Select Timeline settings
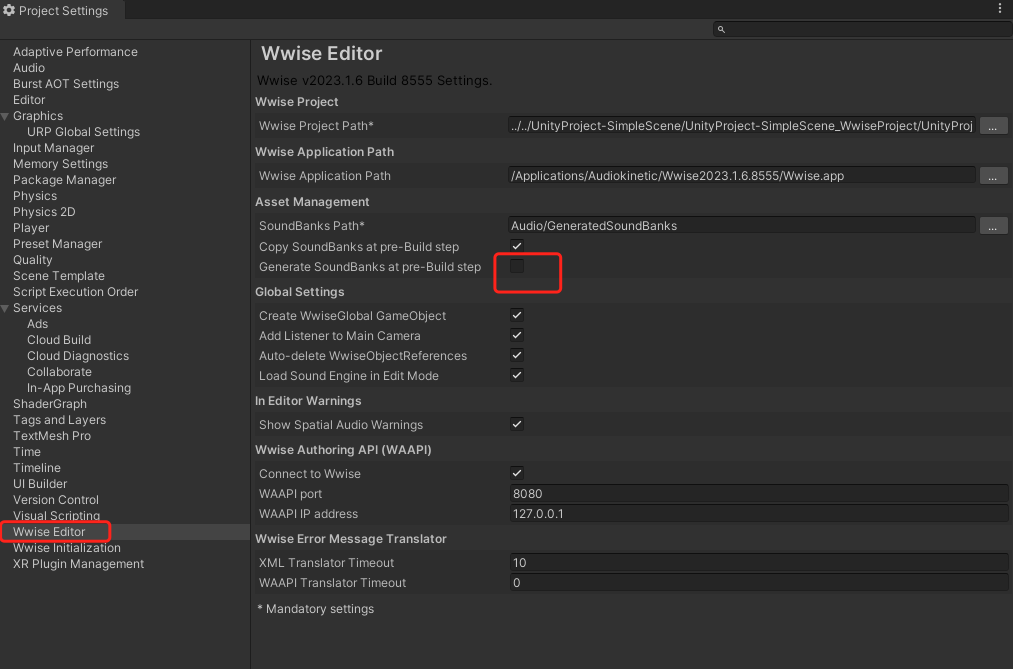 pyautogui.click(x=37, y=468)
